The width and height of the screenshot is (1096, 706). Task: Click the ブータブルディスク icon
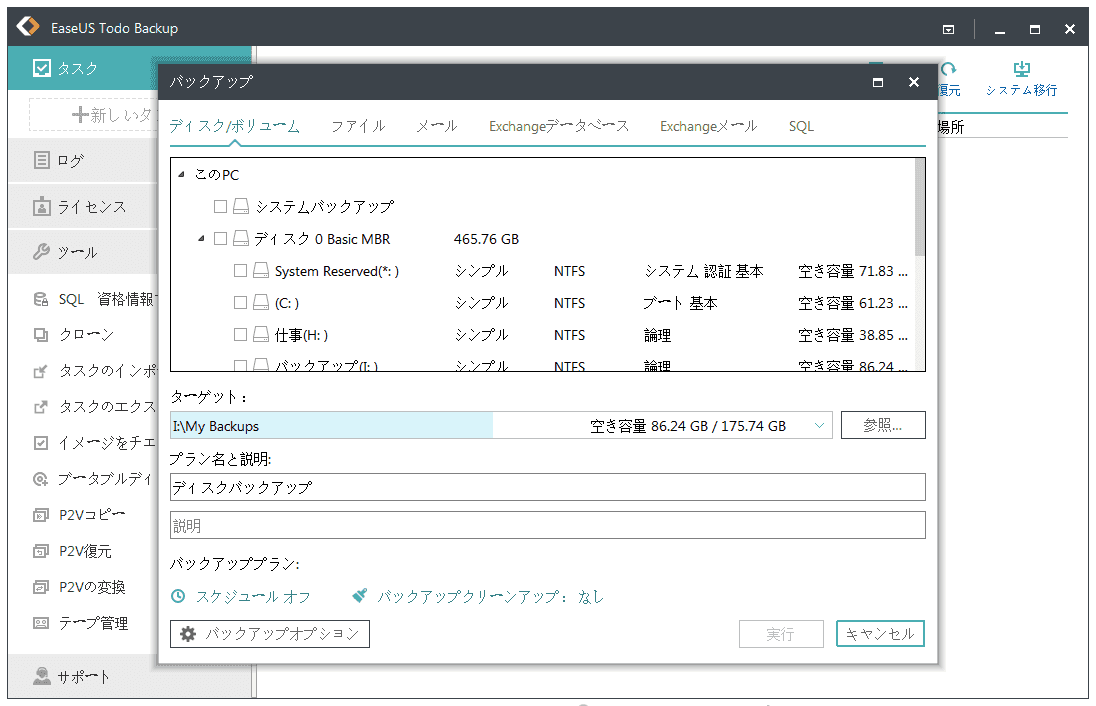coord(41,479)
